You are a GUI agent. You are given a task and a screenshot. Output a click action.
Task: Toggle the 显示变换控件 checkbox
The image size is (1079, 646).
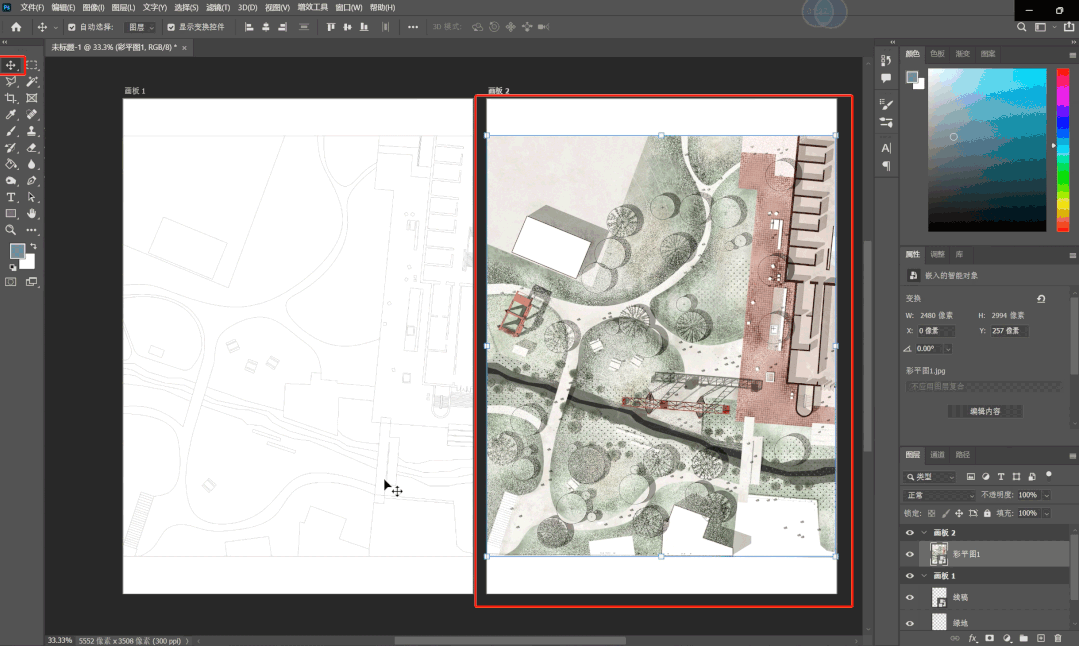click(171, 27)
